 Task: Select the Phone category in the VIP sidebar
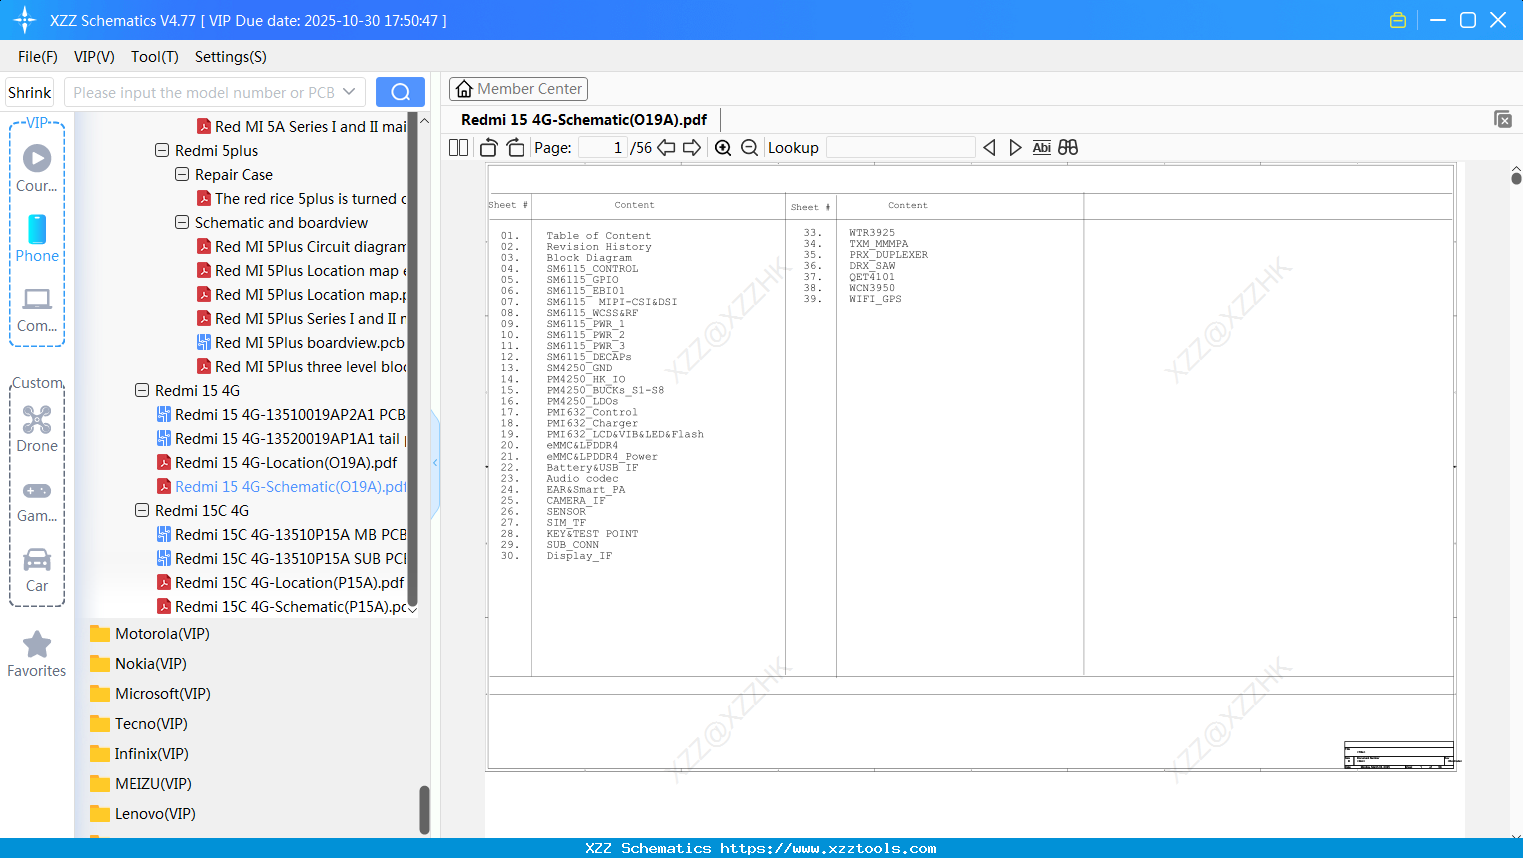coord(37,238)
